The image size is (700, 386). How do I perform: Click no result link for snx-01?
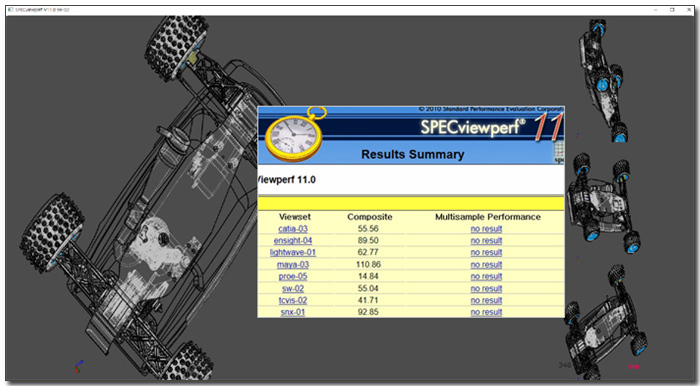pos(486,312)
